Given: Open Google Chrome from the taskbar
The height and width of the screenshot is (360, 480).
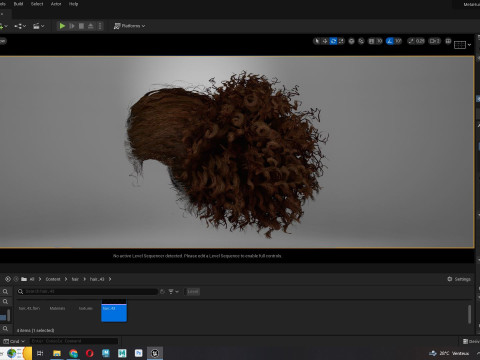Looking at the screenshot, I should 73,353.
